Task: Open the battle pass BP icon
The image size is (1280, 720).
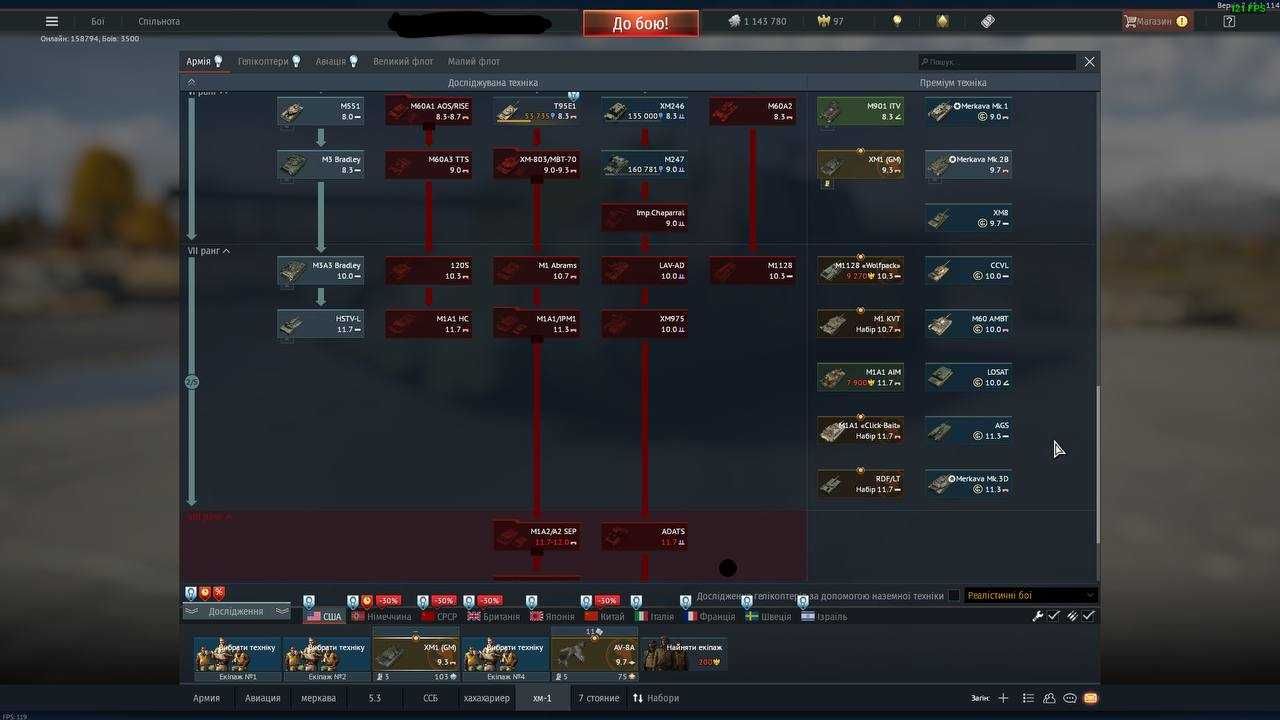Action: point(988,21)
